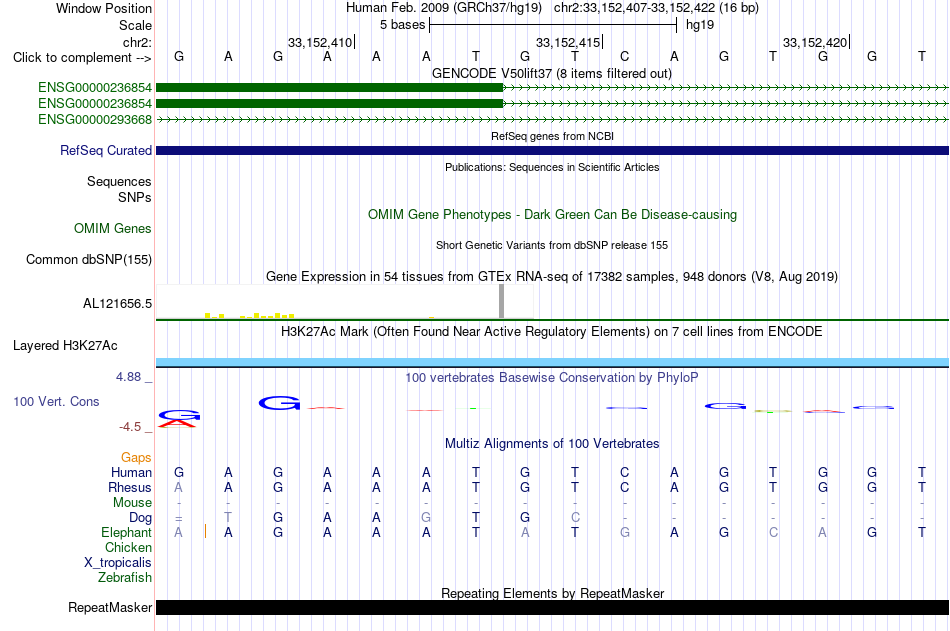950x631 pixels.
Task: Click the RepeatMasker track label
Action: [110, 607]
